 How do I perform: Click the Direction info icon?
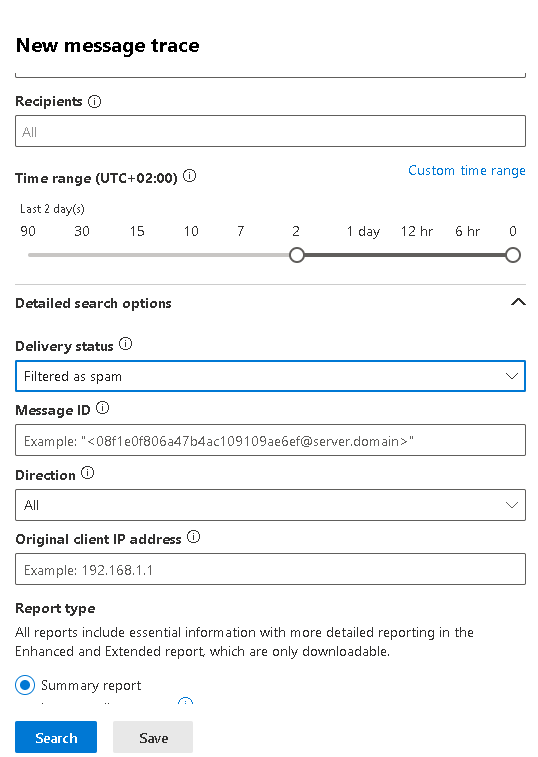[87, 473]
